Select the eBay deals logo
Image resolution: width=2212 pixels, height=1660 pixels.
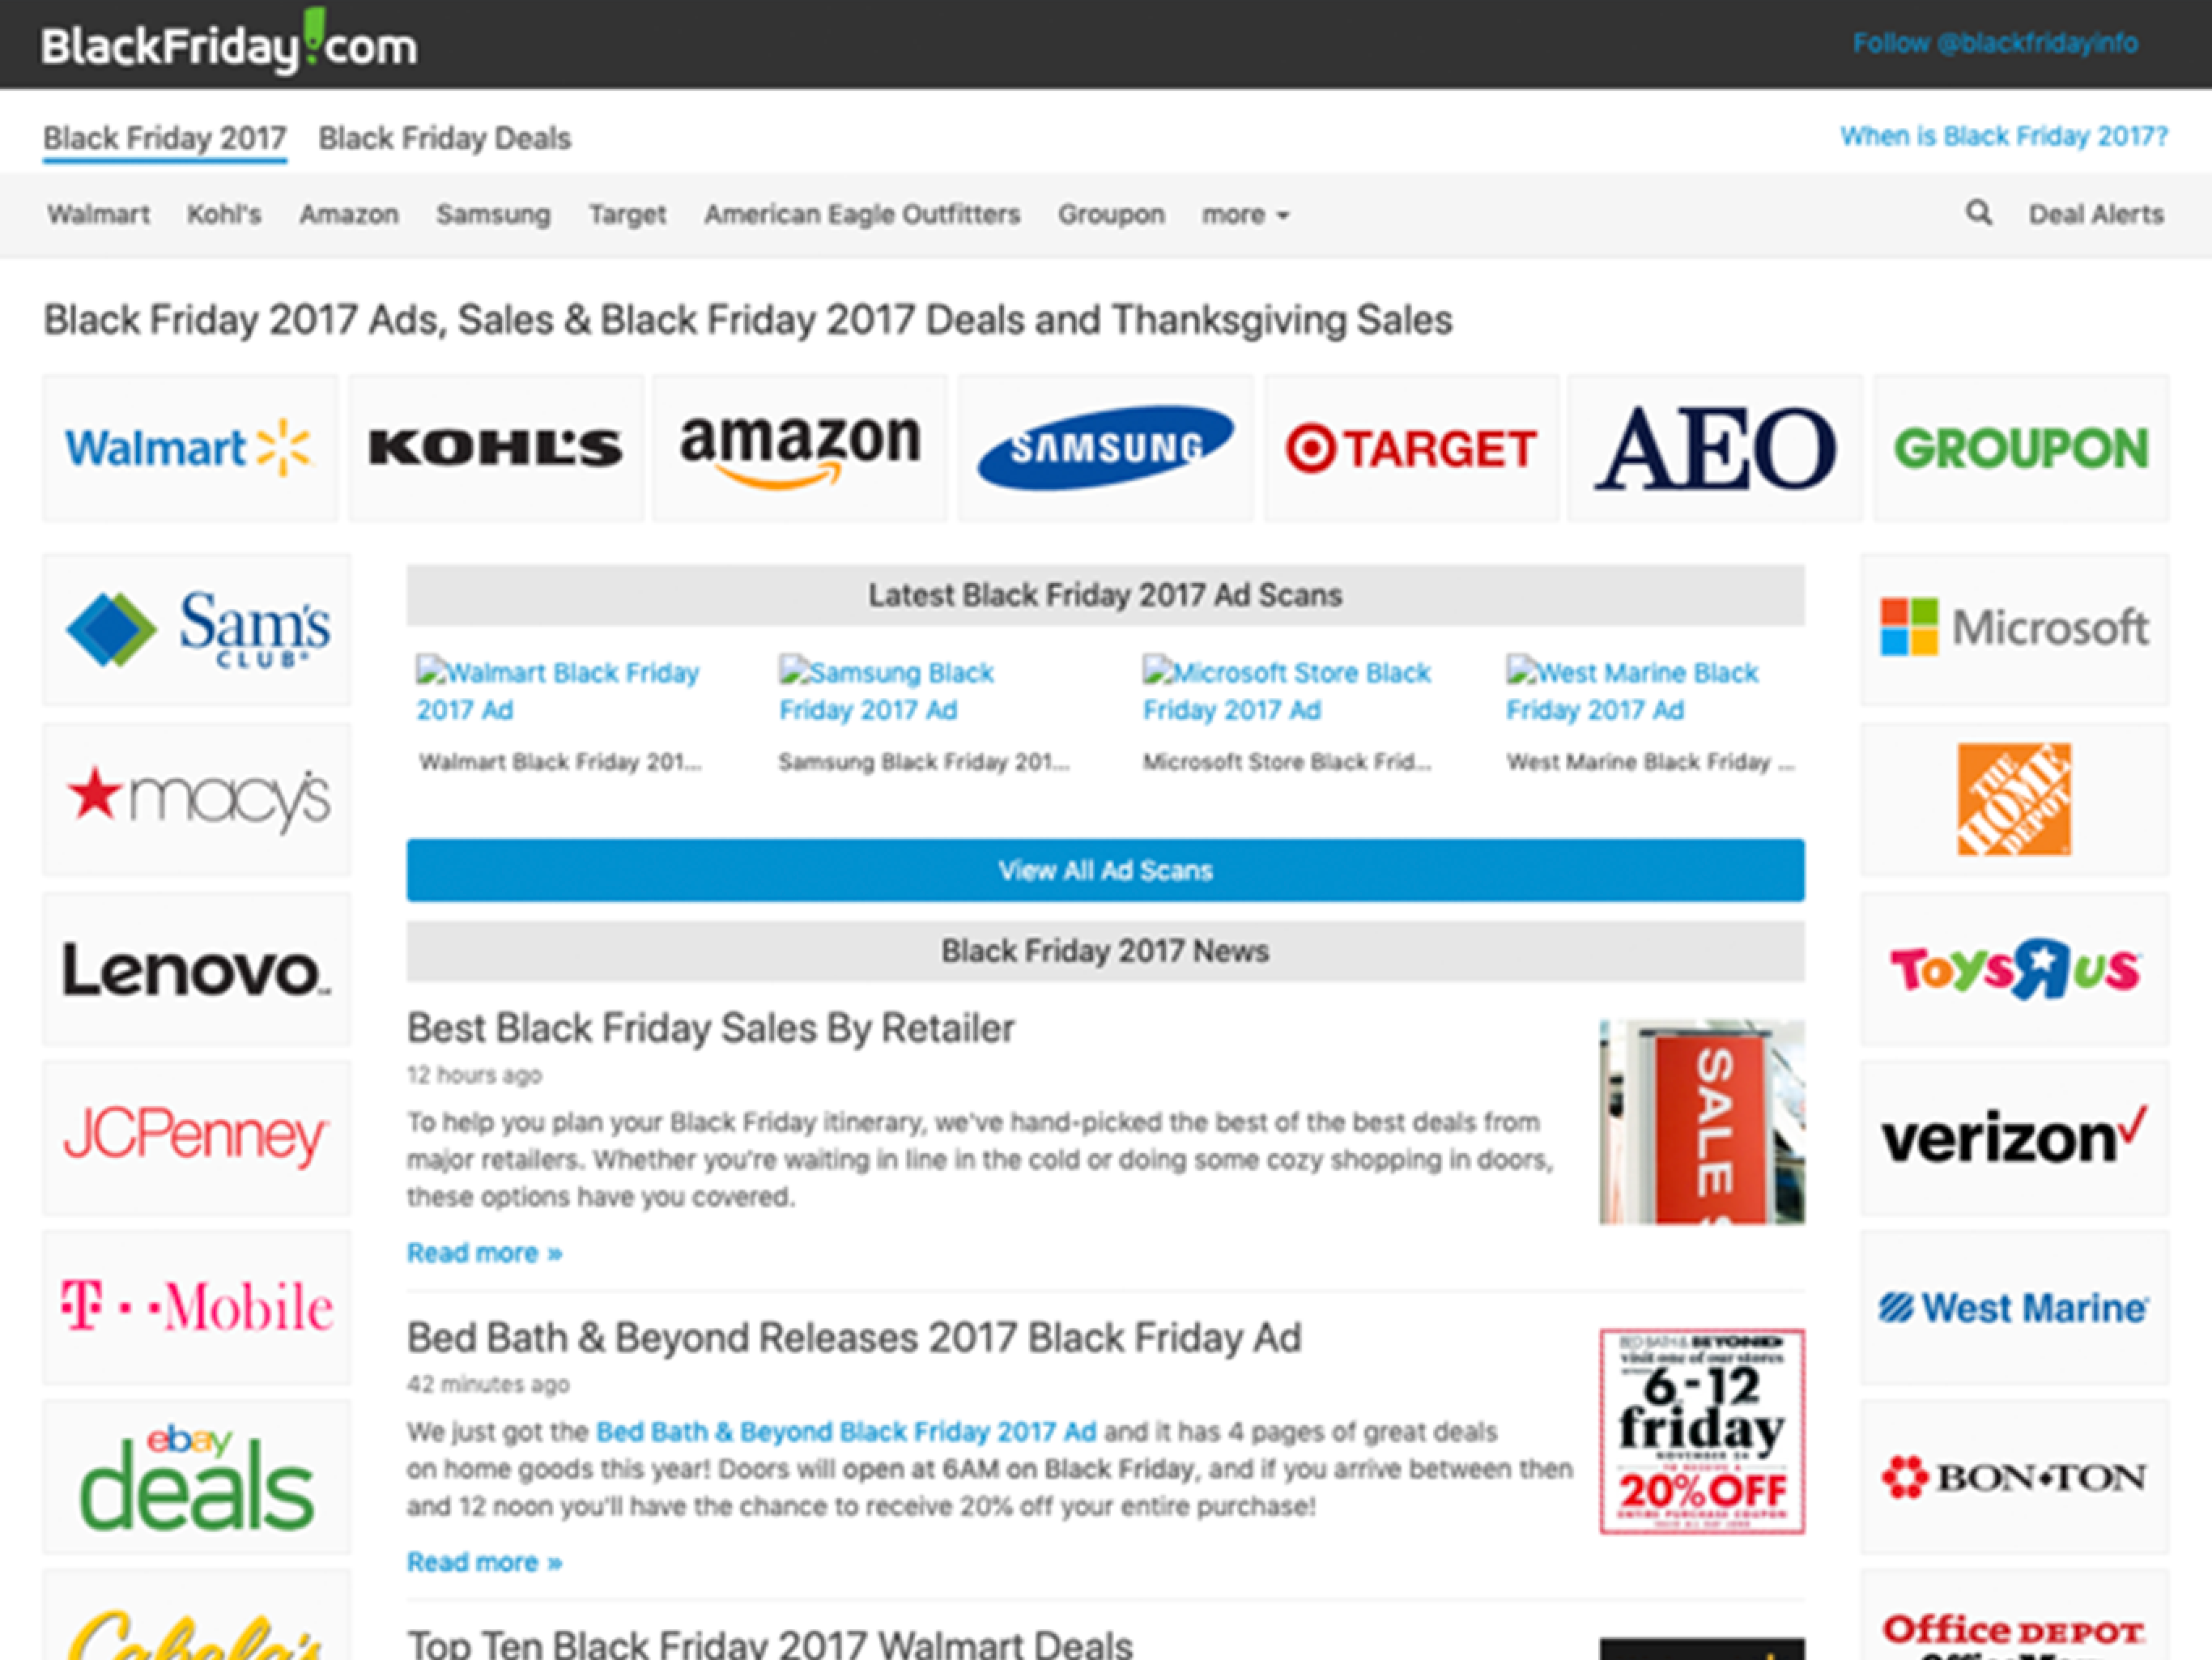[x=197, y=1477]
